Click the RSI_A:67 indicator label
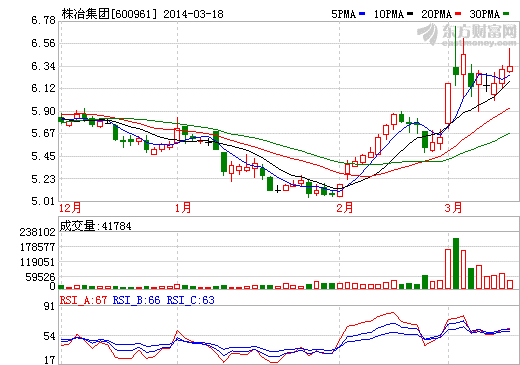 83,300
